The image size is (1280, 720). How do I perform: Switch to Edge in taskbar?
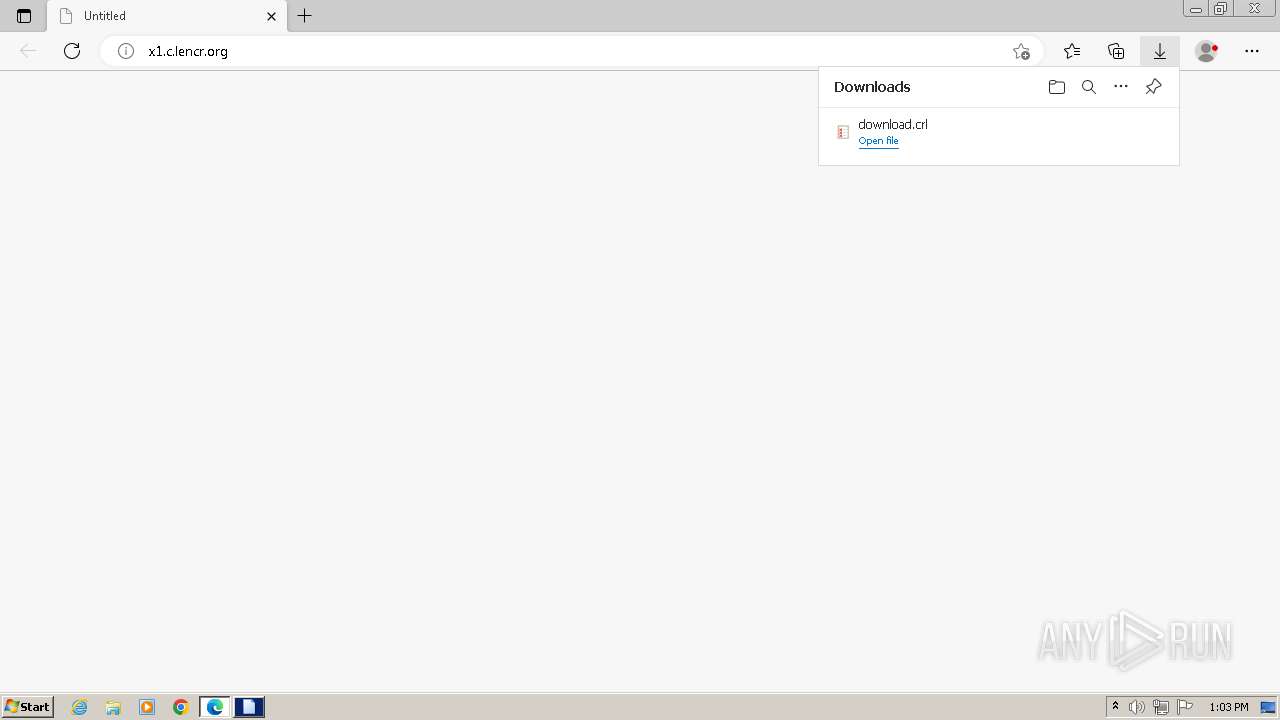coord(215,707)
